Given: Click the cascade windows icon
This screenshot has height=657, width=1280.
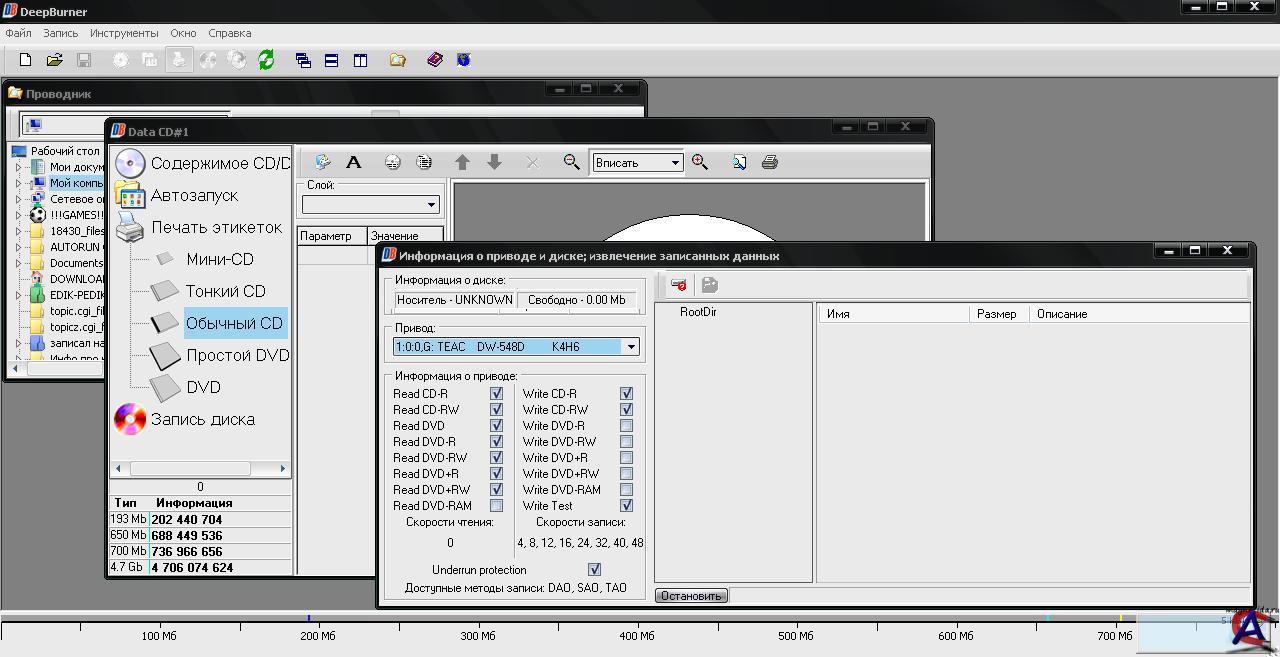Looking at the screenshot, I should (303, 60).
